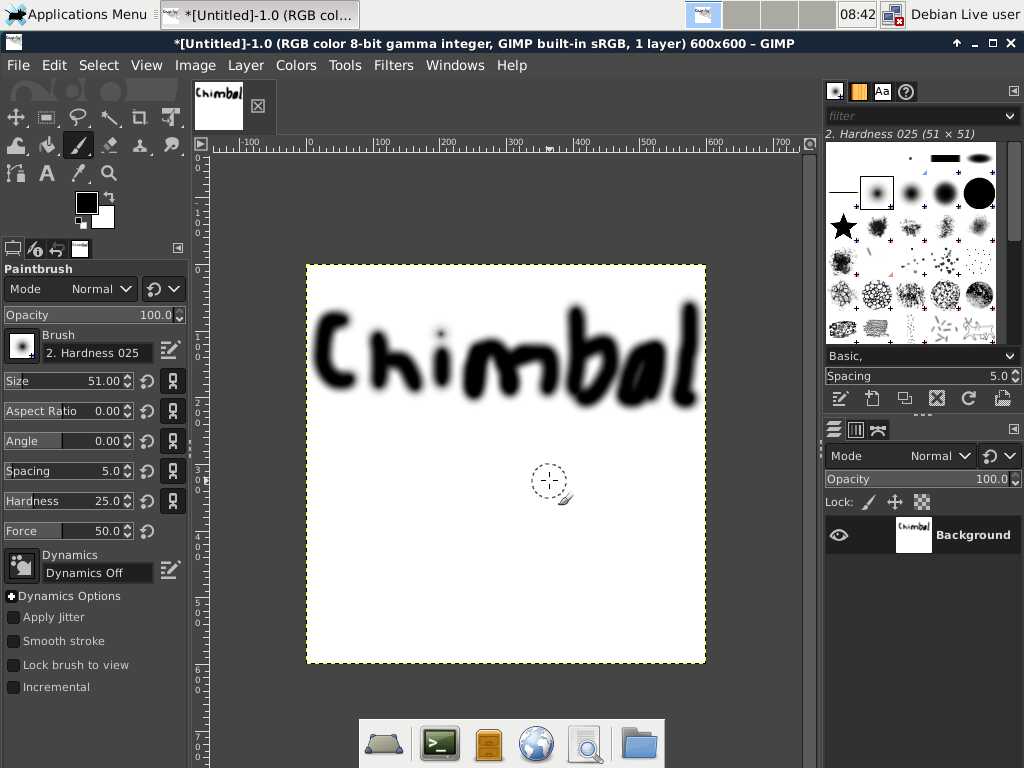Link Angle to brush default
1024x768 pixels.
coord(173,441)
